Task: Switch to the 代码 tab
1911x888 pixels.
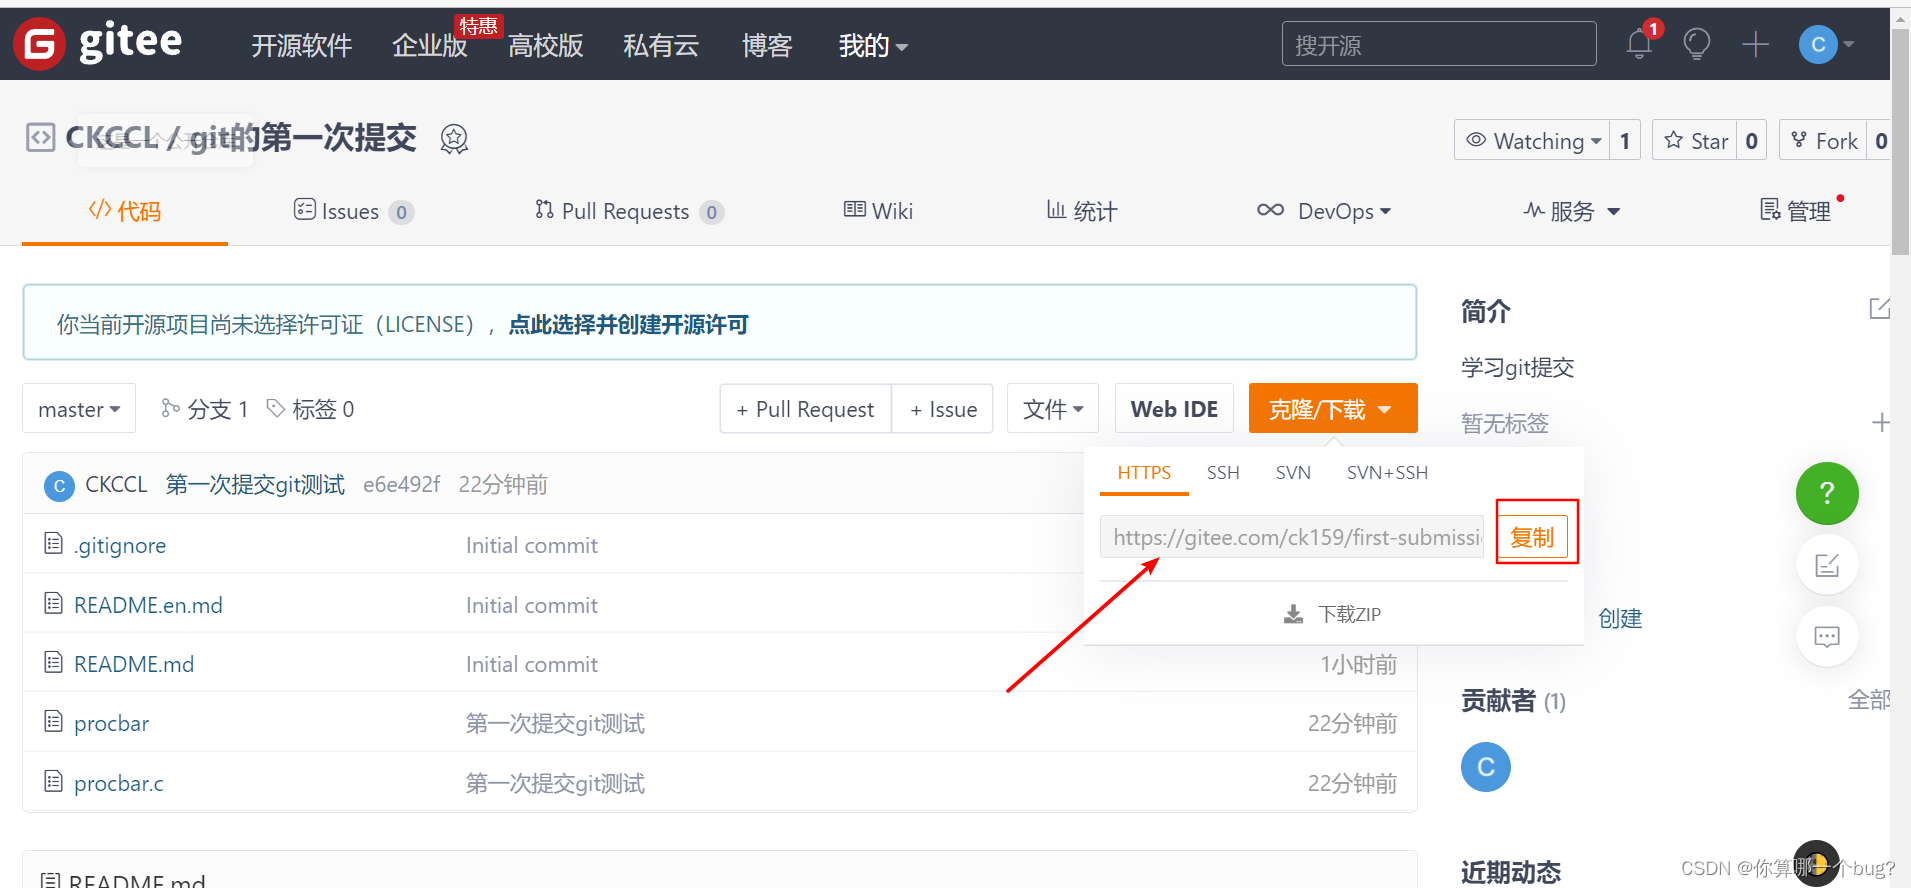Action: pos(125,211)
